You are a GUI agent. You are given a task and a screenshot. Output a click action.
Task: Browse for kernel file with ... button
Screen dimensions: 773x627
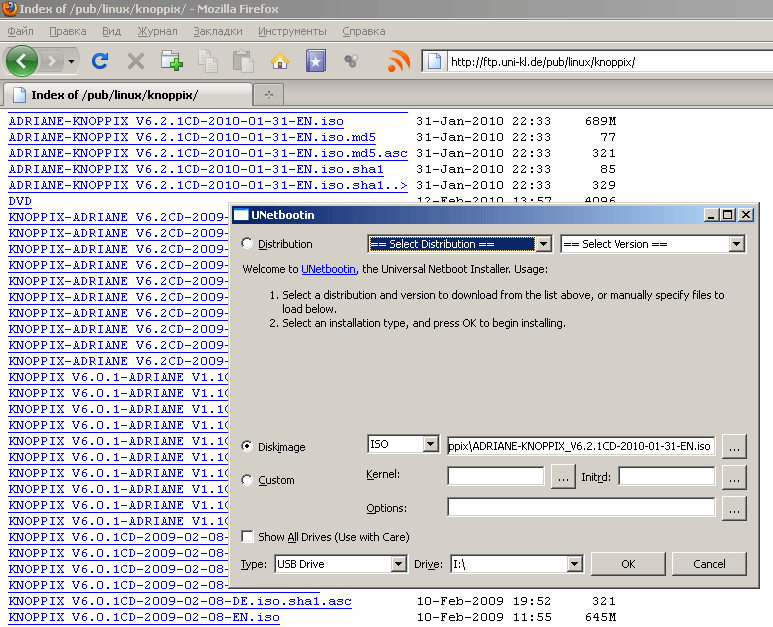[563, 477]
